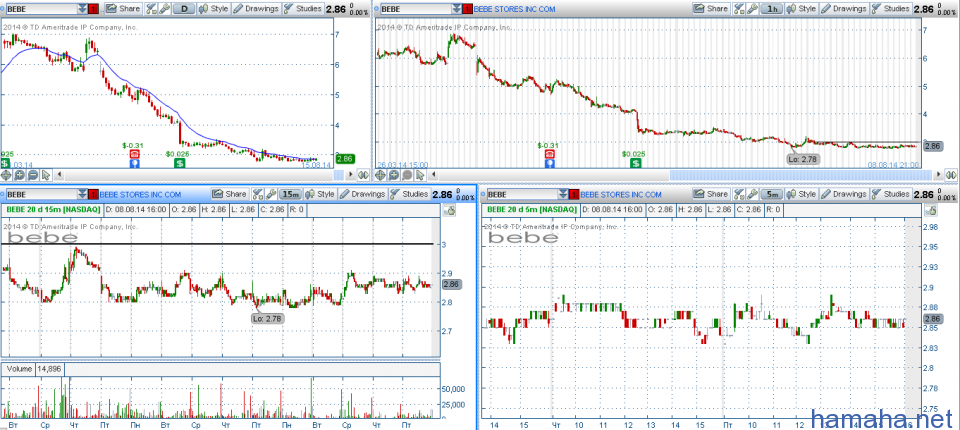The height and width of the screenshot is (430, 960).
Task: Click the 15m timeframe button
Action: [290, 194]
